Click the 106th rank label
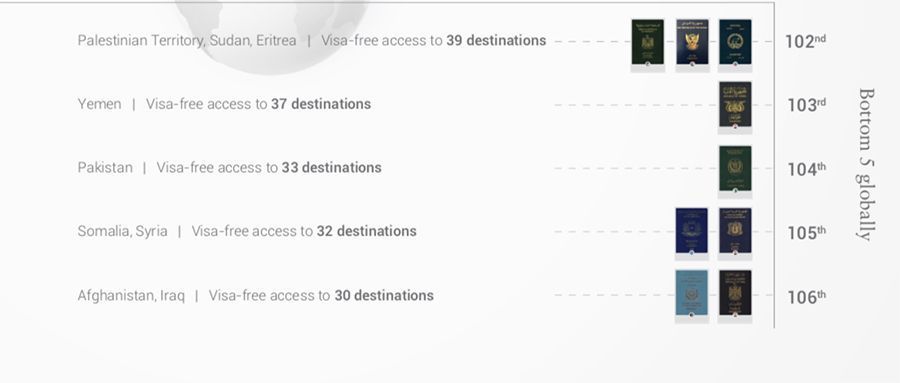Screen dimensions: 900x383 click(805, 296)
